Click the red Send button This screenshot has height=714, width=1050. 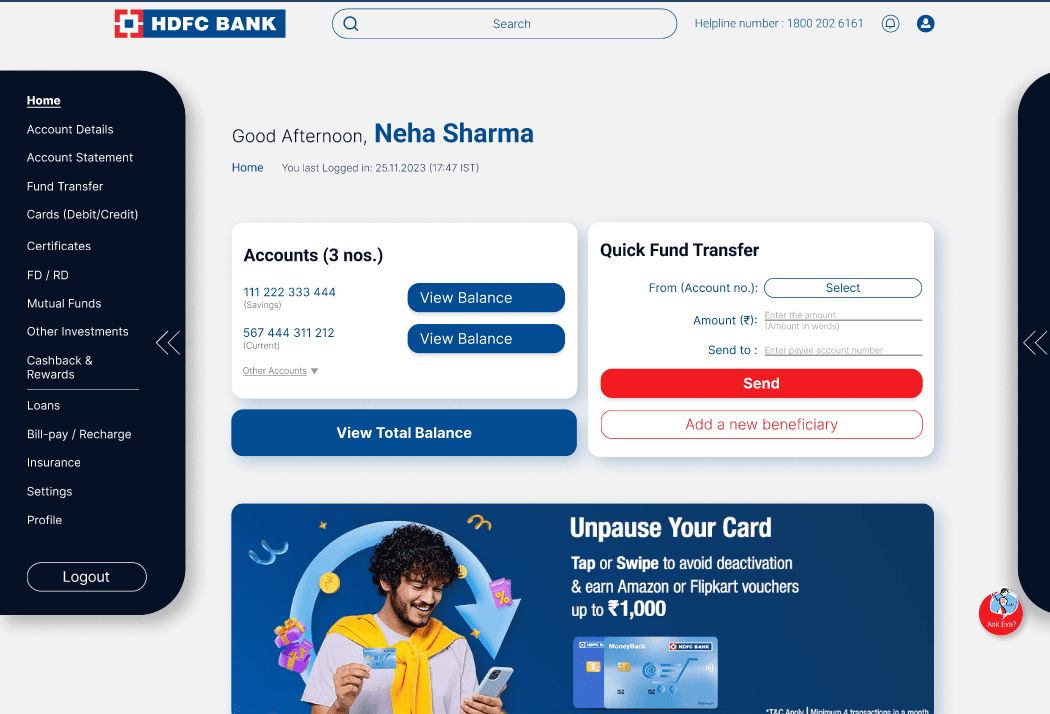[x=761, y=383]
